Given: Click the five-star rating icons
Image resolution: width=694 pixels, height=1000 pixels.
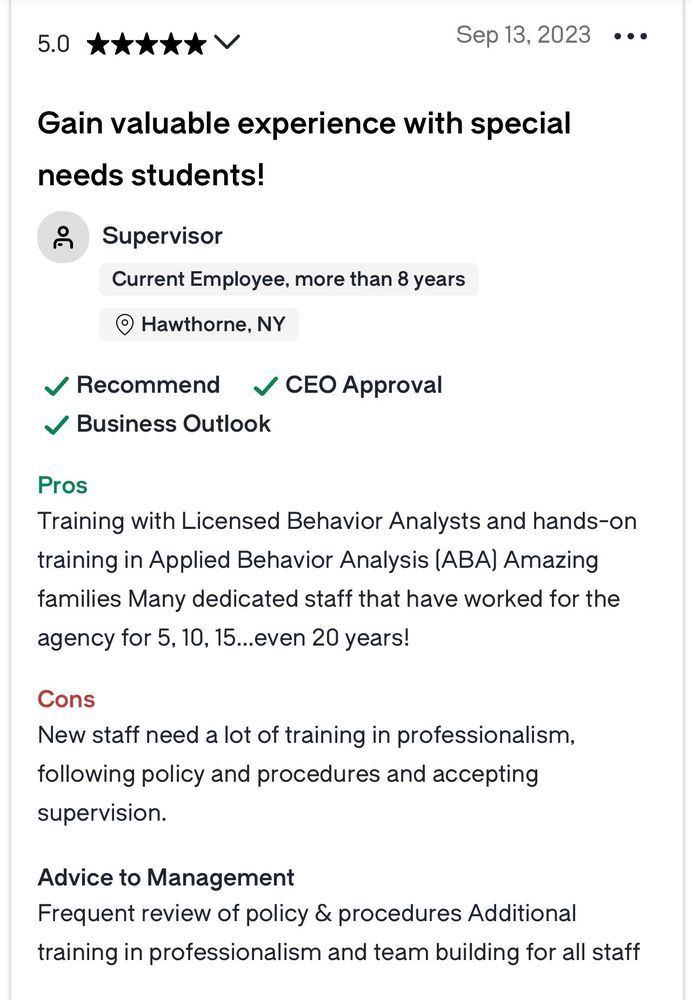Looking at the screenshot, I should click(147, 44).
